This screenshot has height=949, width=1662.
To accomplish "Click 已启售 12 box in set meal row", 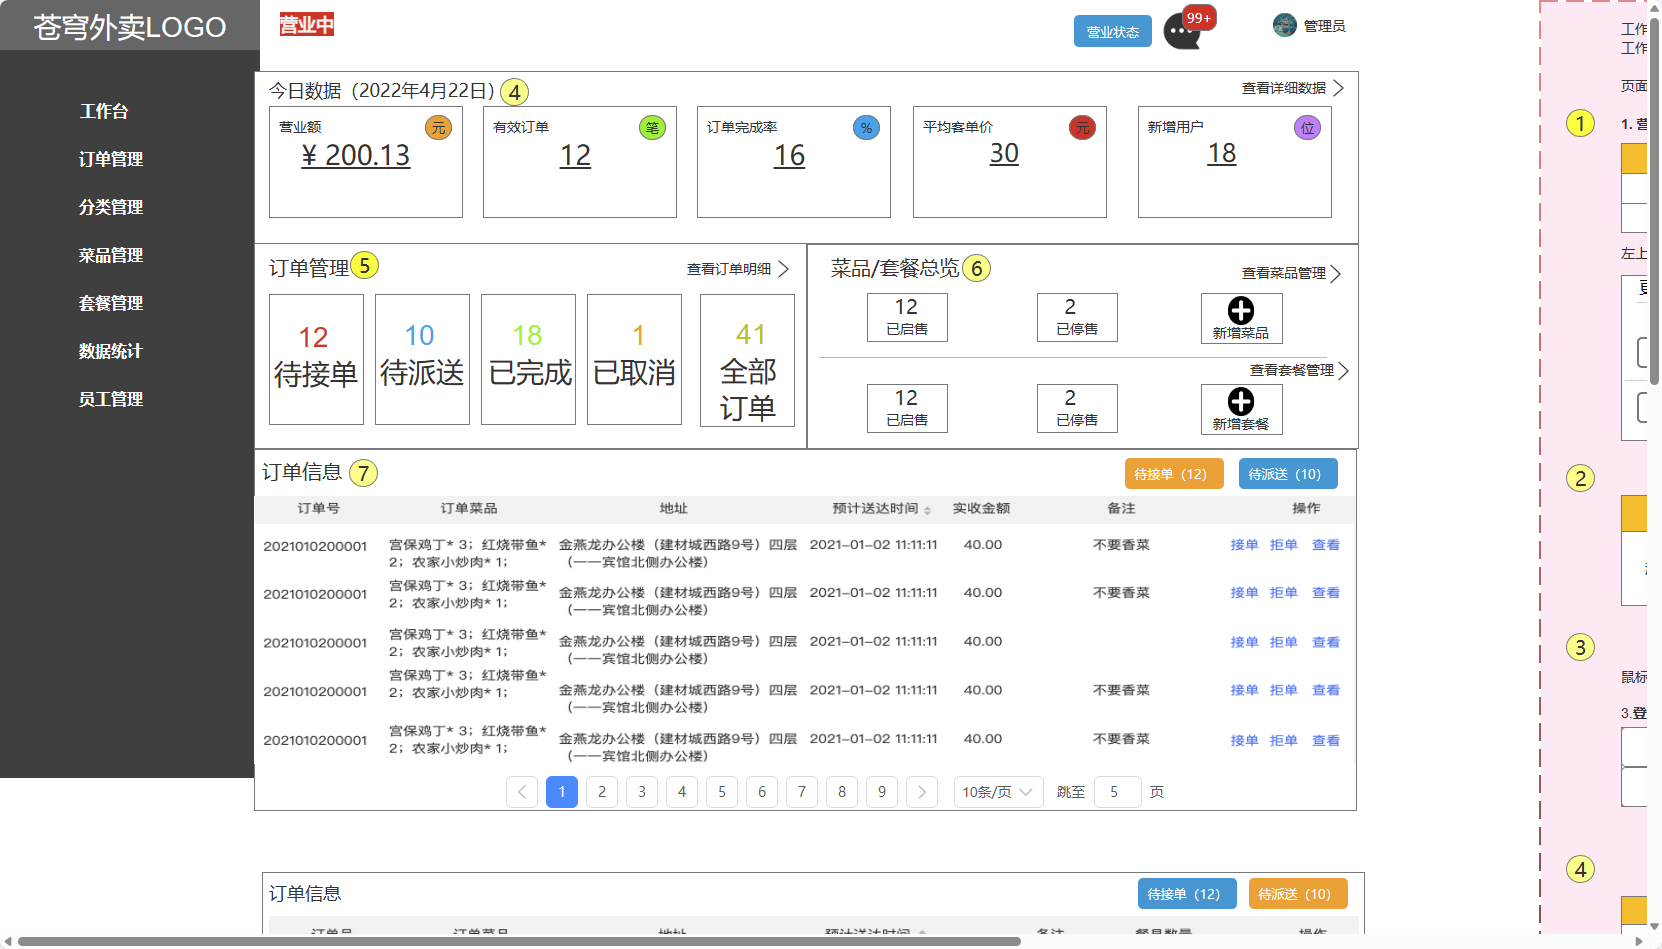I will (907, 408).
